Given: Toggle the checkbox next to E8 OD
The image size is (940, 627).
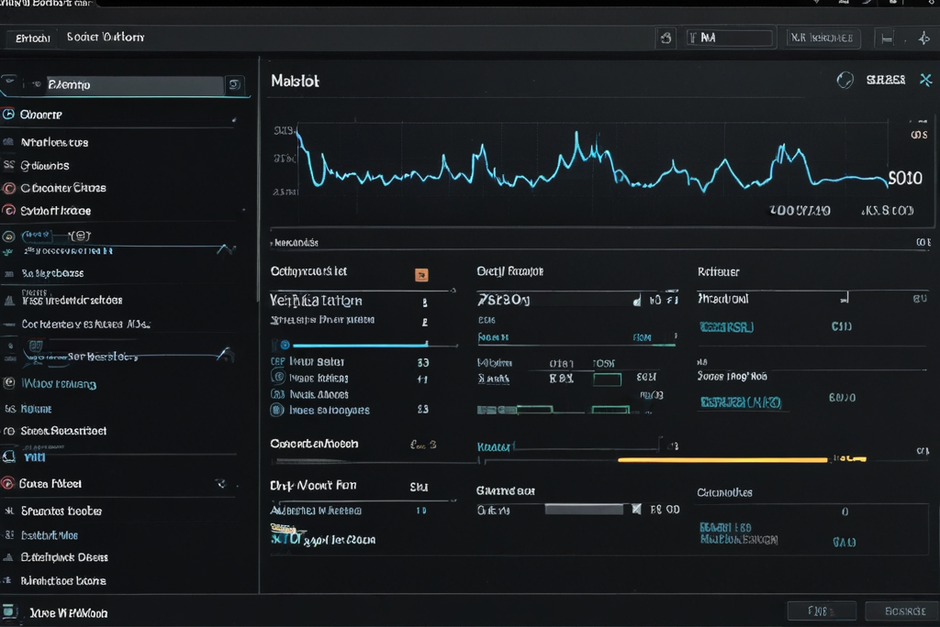Looking at the screenshot, I should coord(636,509).
